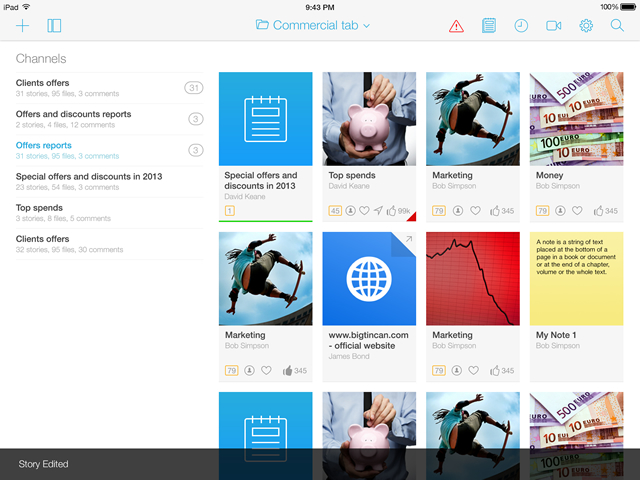Image resolution: width=640 pixels, height=480 pixels.
Task: Click the author icon on Money card
Action: point(560,211)
